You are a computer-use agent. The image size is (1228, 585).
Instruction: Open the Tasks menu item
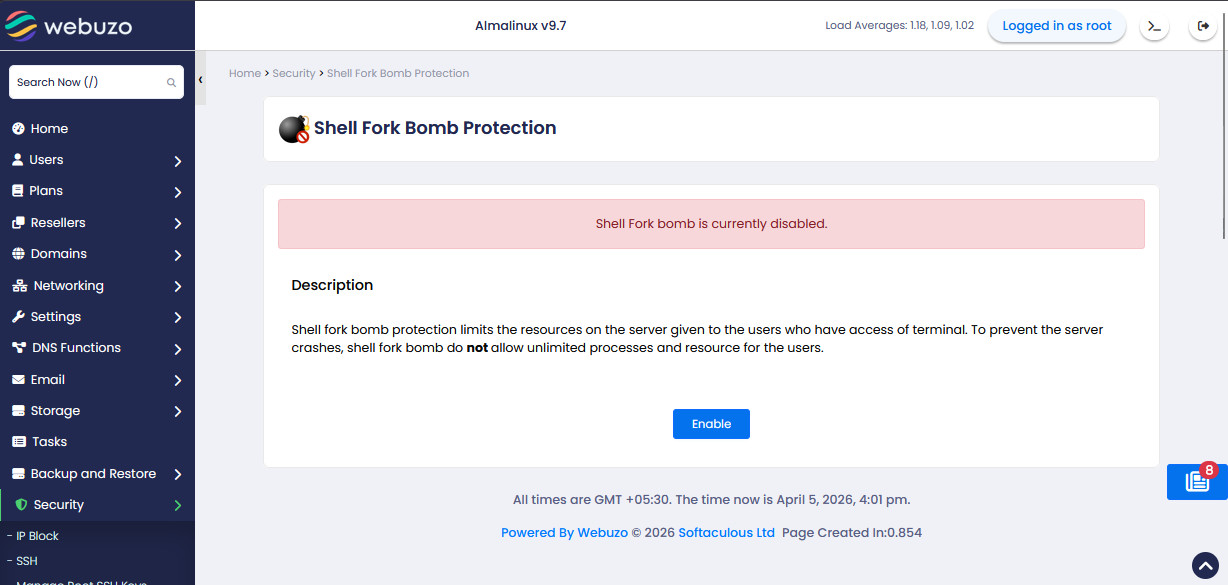49,442
